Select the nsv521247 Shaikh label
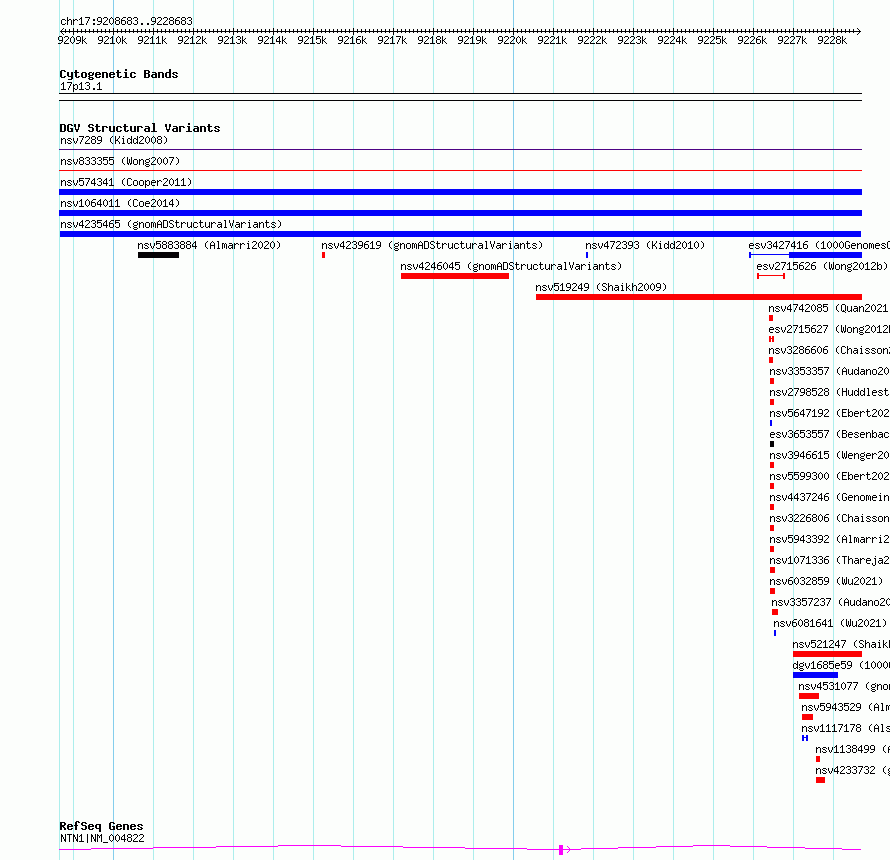890x860 pixels. click(x=841, y=644)
